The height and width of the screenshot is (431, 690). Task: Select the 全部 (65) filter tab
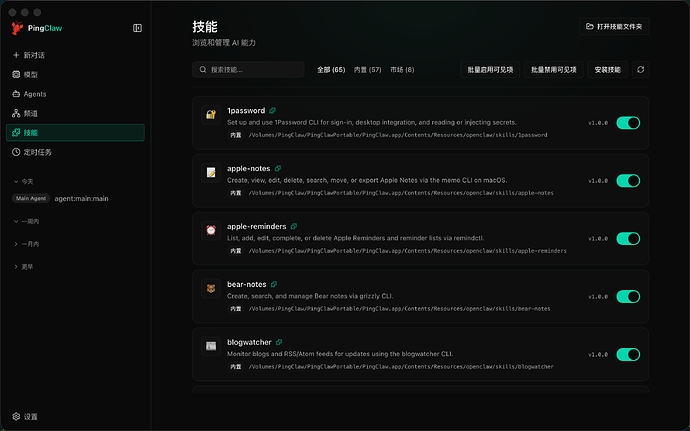tap(331, 70)
